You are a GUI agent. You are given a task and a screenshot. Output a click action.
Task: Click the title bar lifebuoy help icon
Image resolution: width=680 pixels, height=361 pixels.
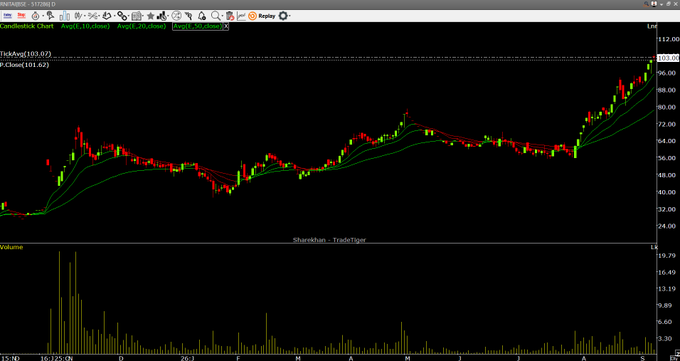[654, 4]
